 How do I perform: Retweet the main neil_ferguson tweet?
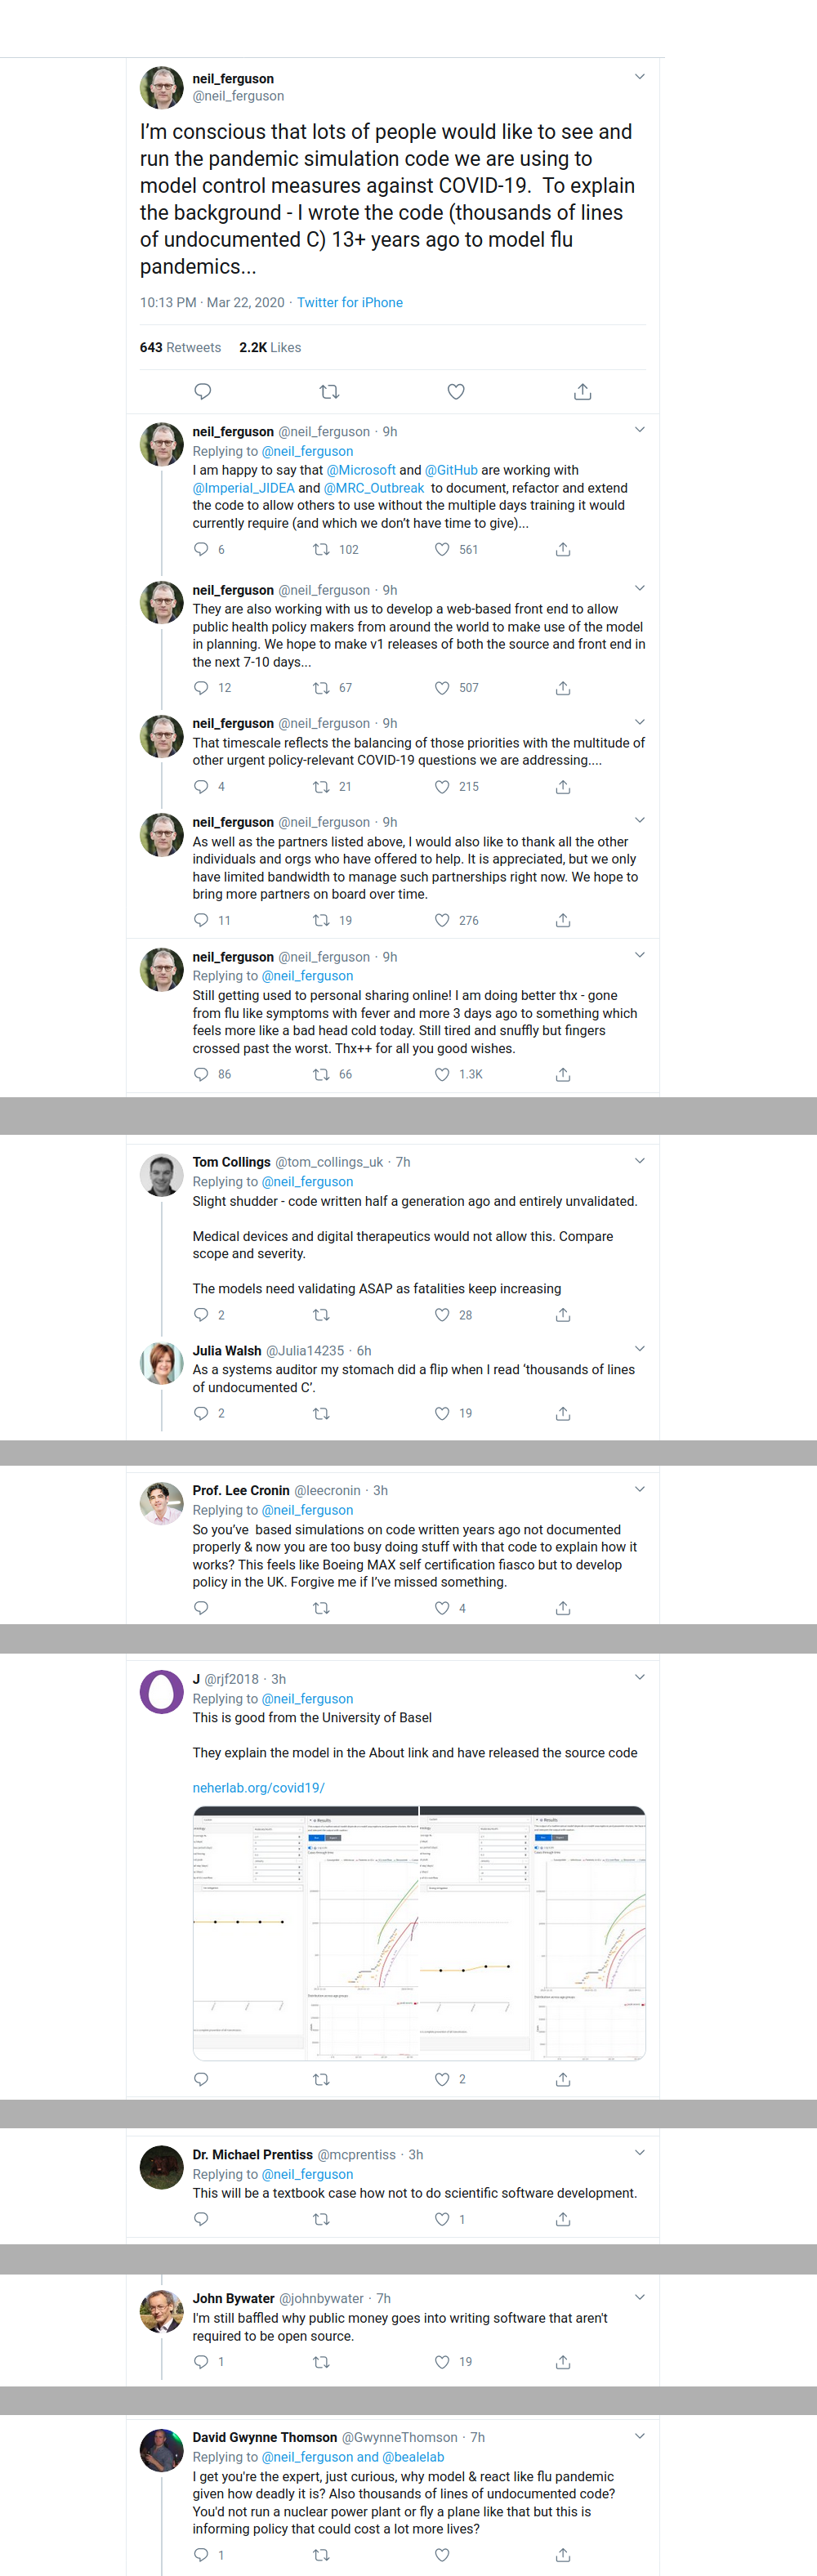[x=329, y=392]
